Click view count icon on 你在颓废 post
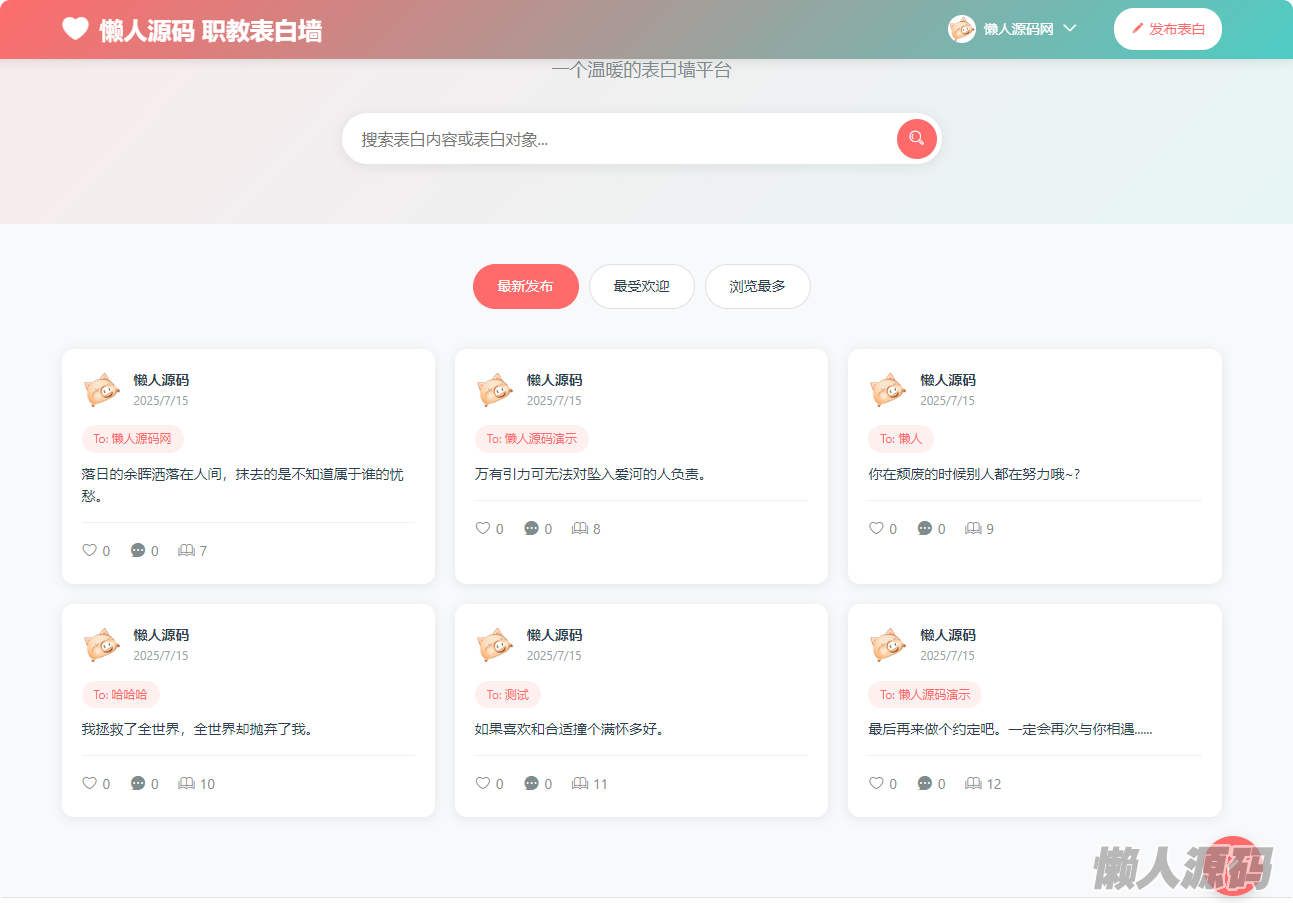Screen dimensions: 1293x903 pyautogui.click(x=973, y=529)
